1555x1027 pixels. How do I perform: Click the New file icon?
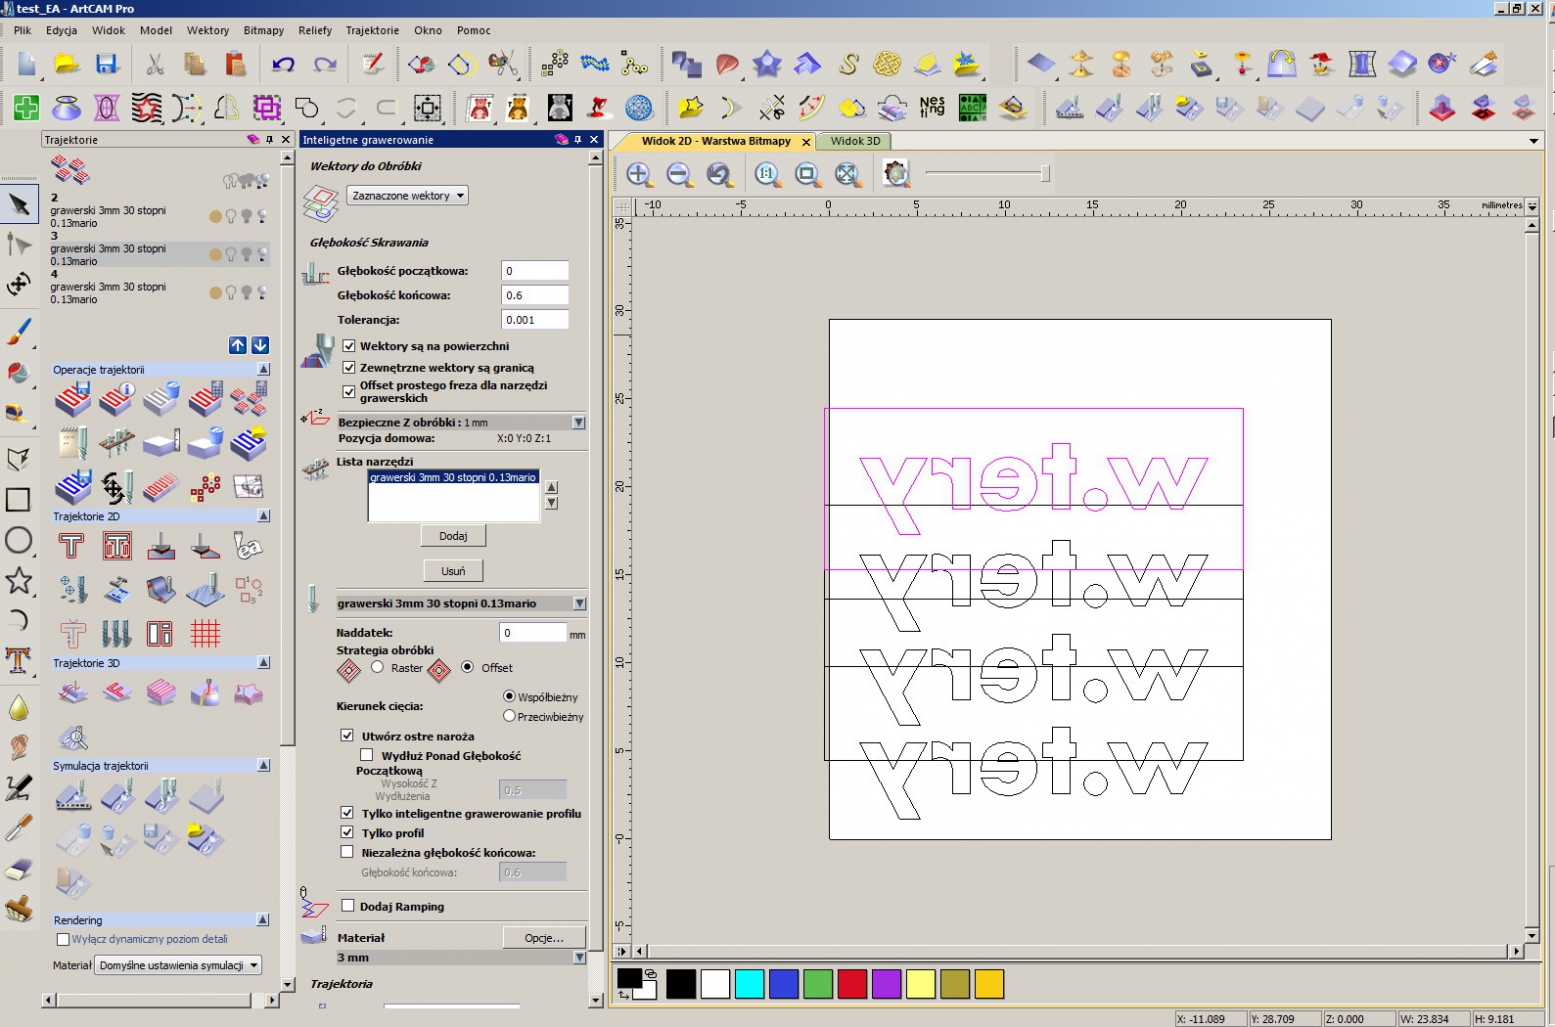point(27,65)
